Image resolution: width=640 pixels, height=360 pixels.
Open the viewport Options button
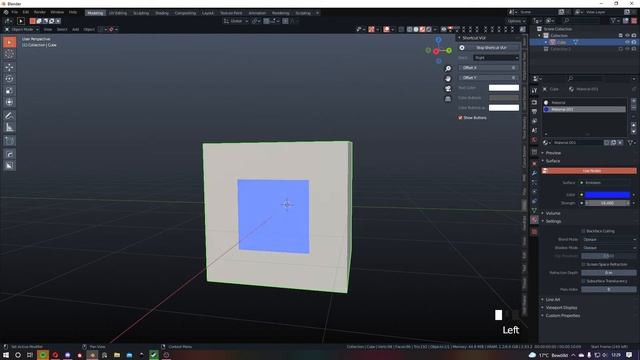[x=516, y=21]
